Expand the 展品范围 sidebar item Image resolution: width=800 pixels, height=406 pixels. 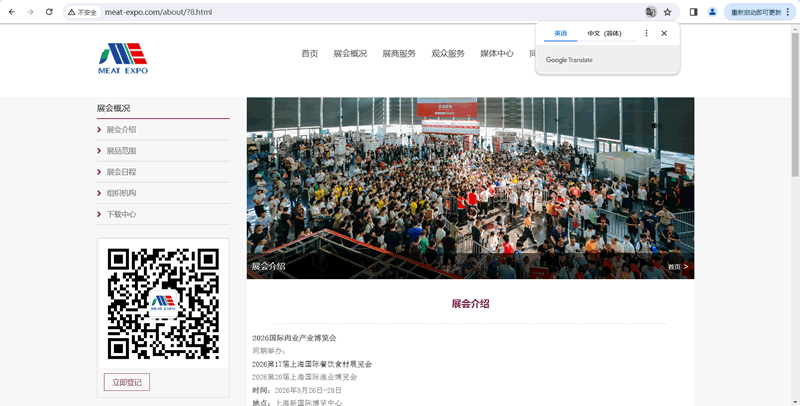point(121,151)
